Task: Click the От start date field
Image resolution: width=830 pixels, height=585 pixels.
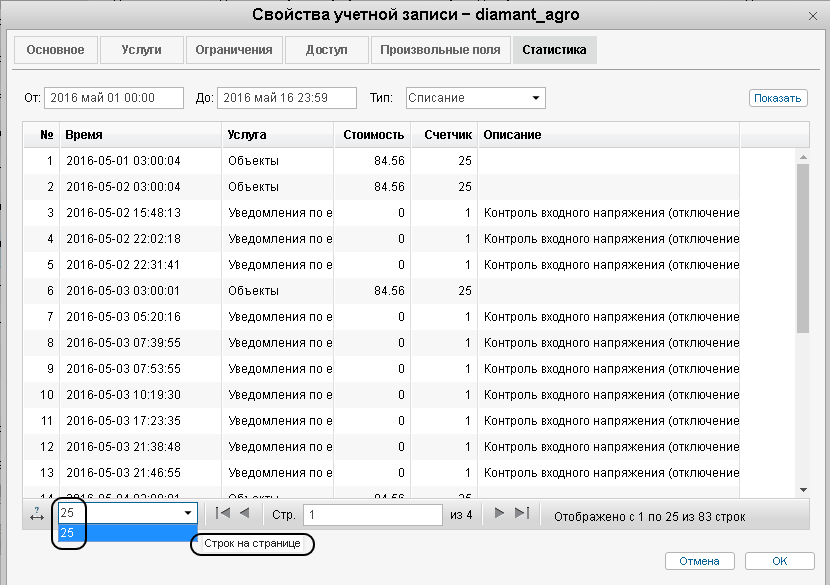Action: pyautogui.click(x=113, y=98)
